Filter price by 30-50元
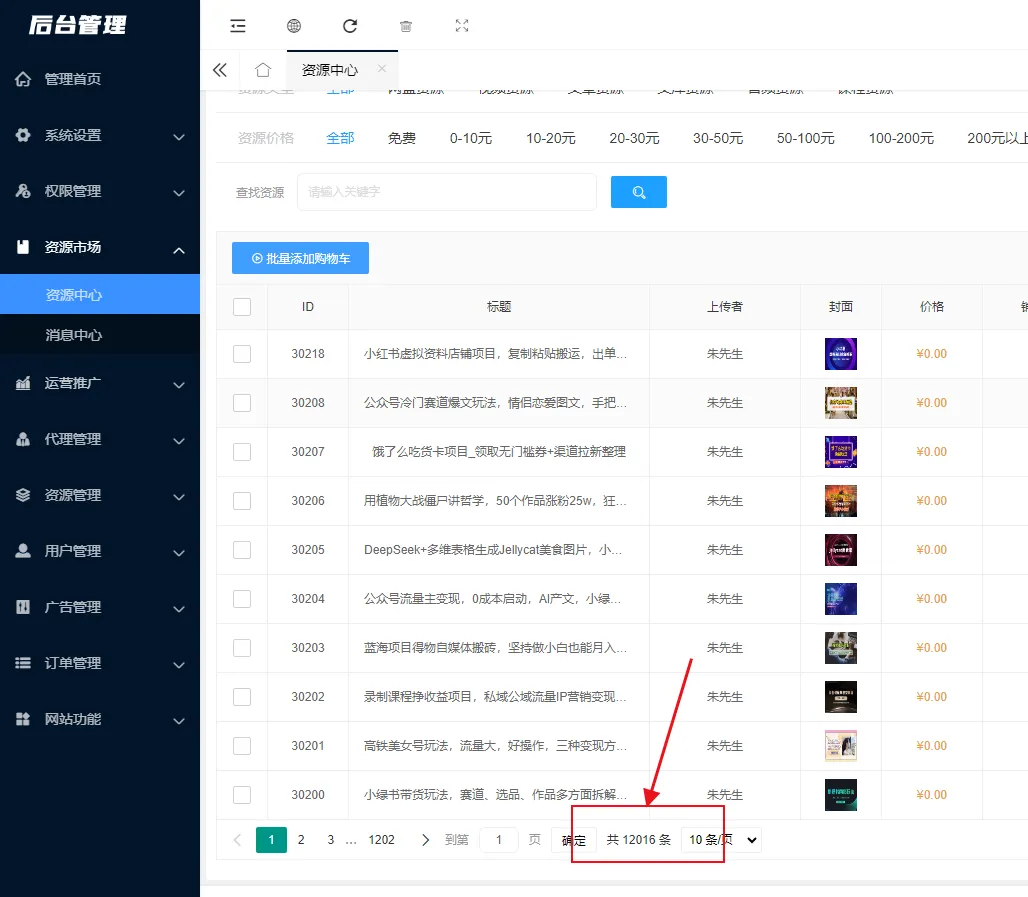Screen dimensions: 1028x897 (718, 138)
